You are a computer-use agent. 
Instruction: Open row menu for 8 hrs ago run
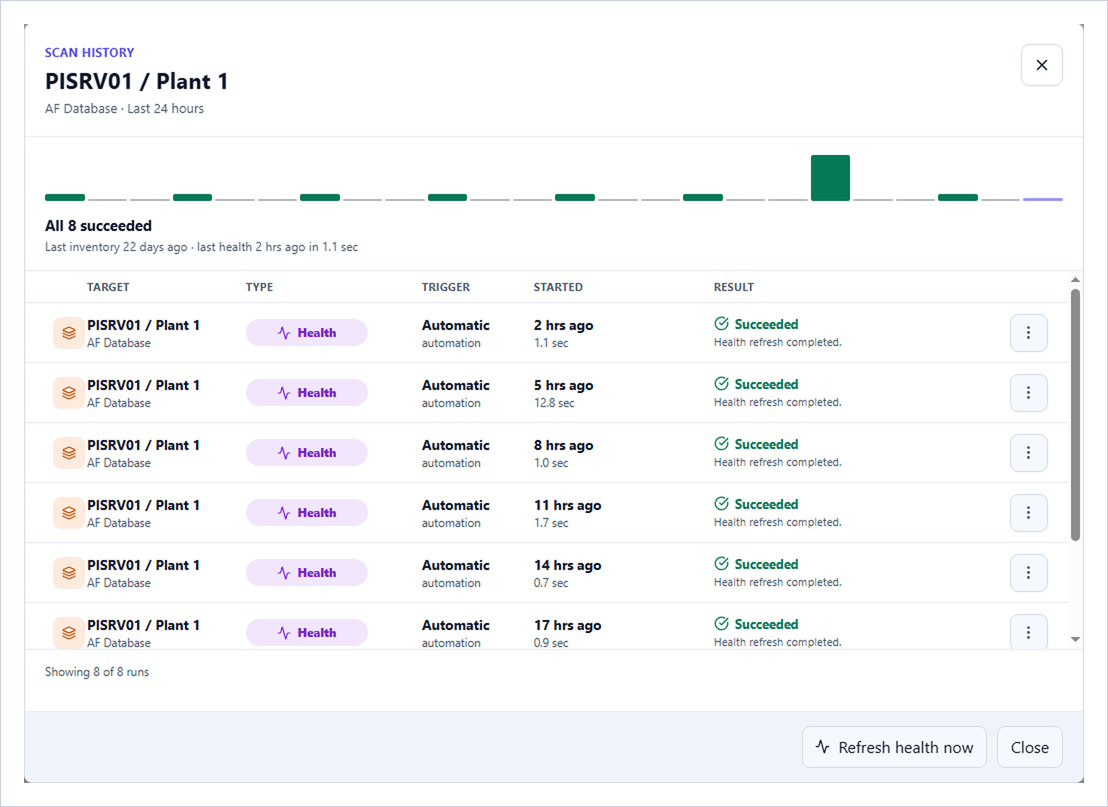coord(1028,453)
